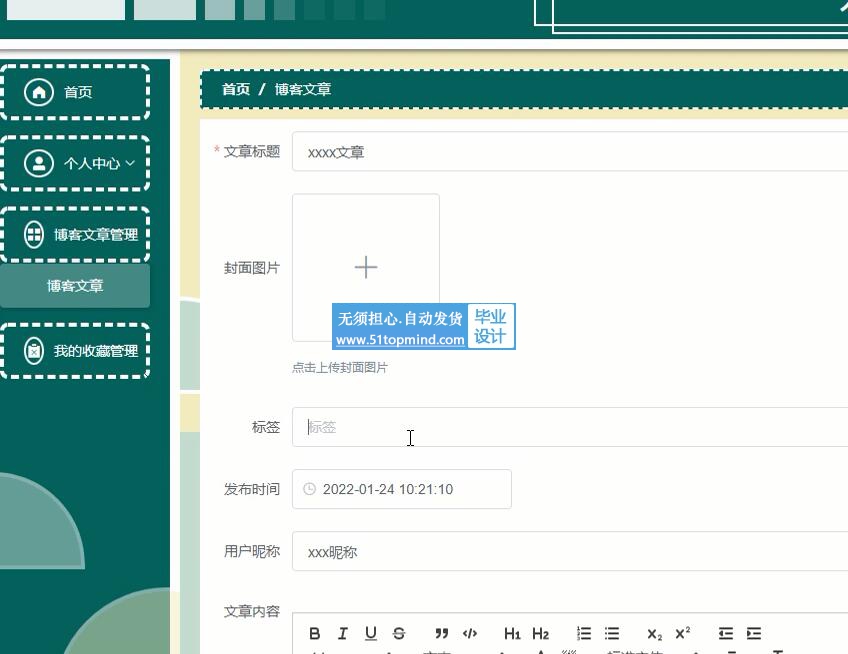
Task: Apply superscript formatting
Action: tap(683, 633)
